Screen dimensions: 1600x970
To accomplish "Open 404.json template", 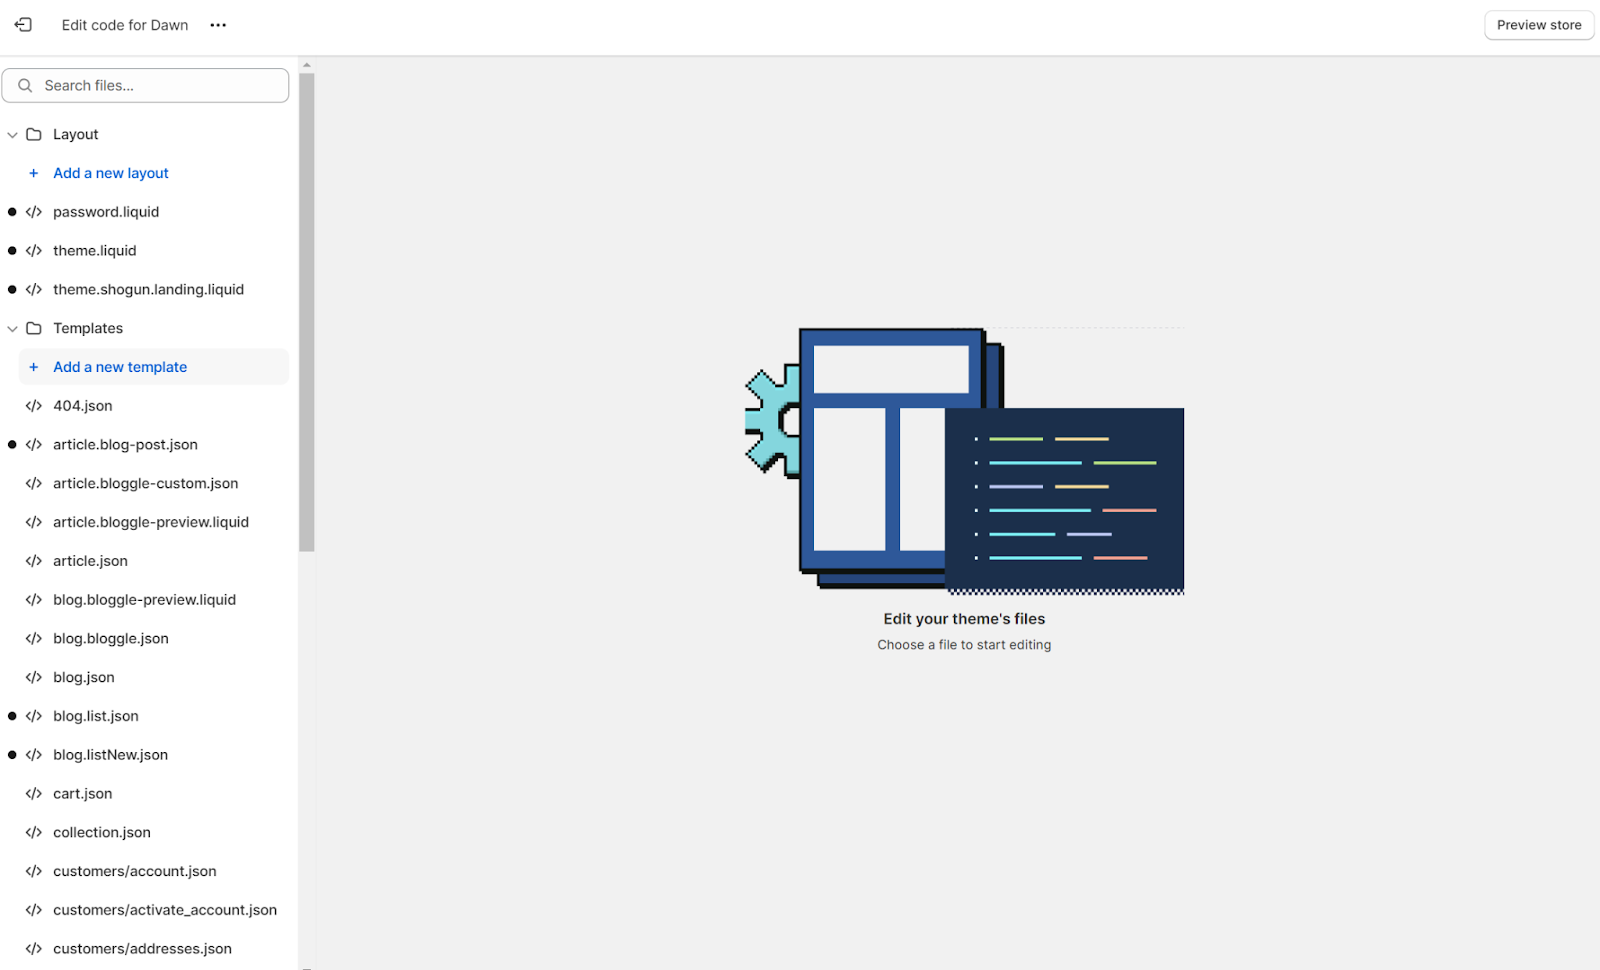I will [83, 406].
